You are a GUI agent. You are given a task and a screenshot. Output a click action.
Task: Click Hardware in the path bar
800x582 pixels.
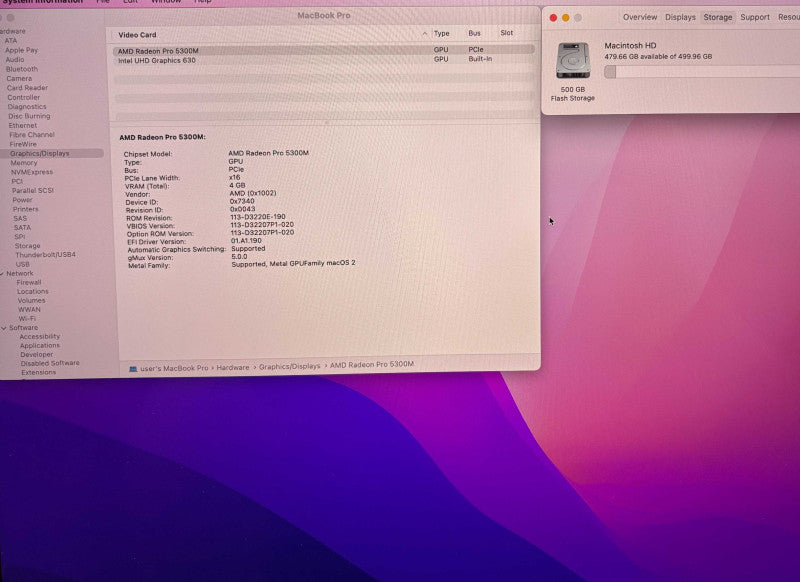233,367
